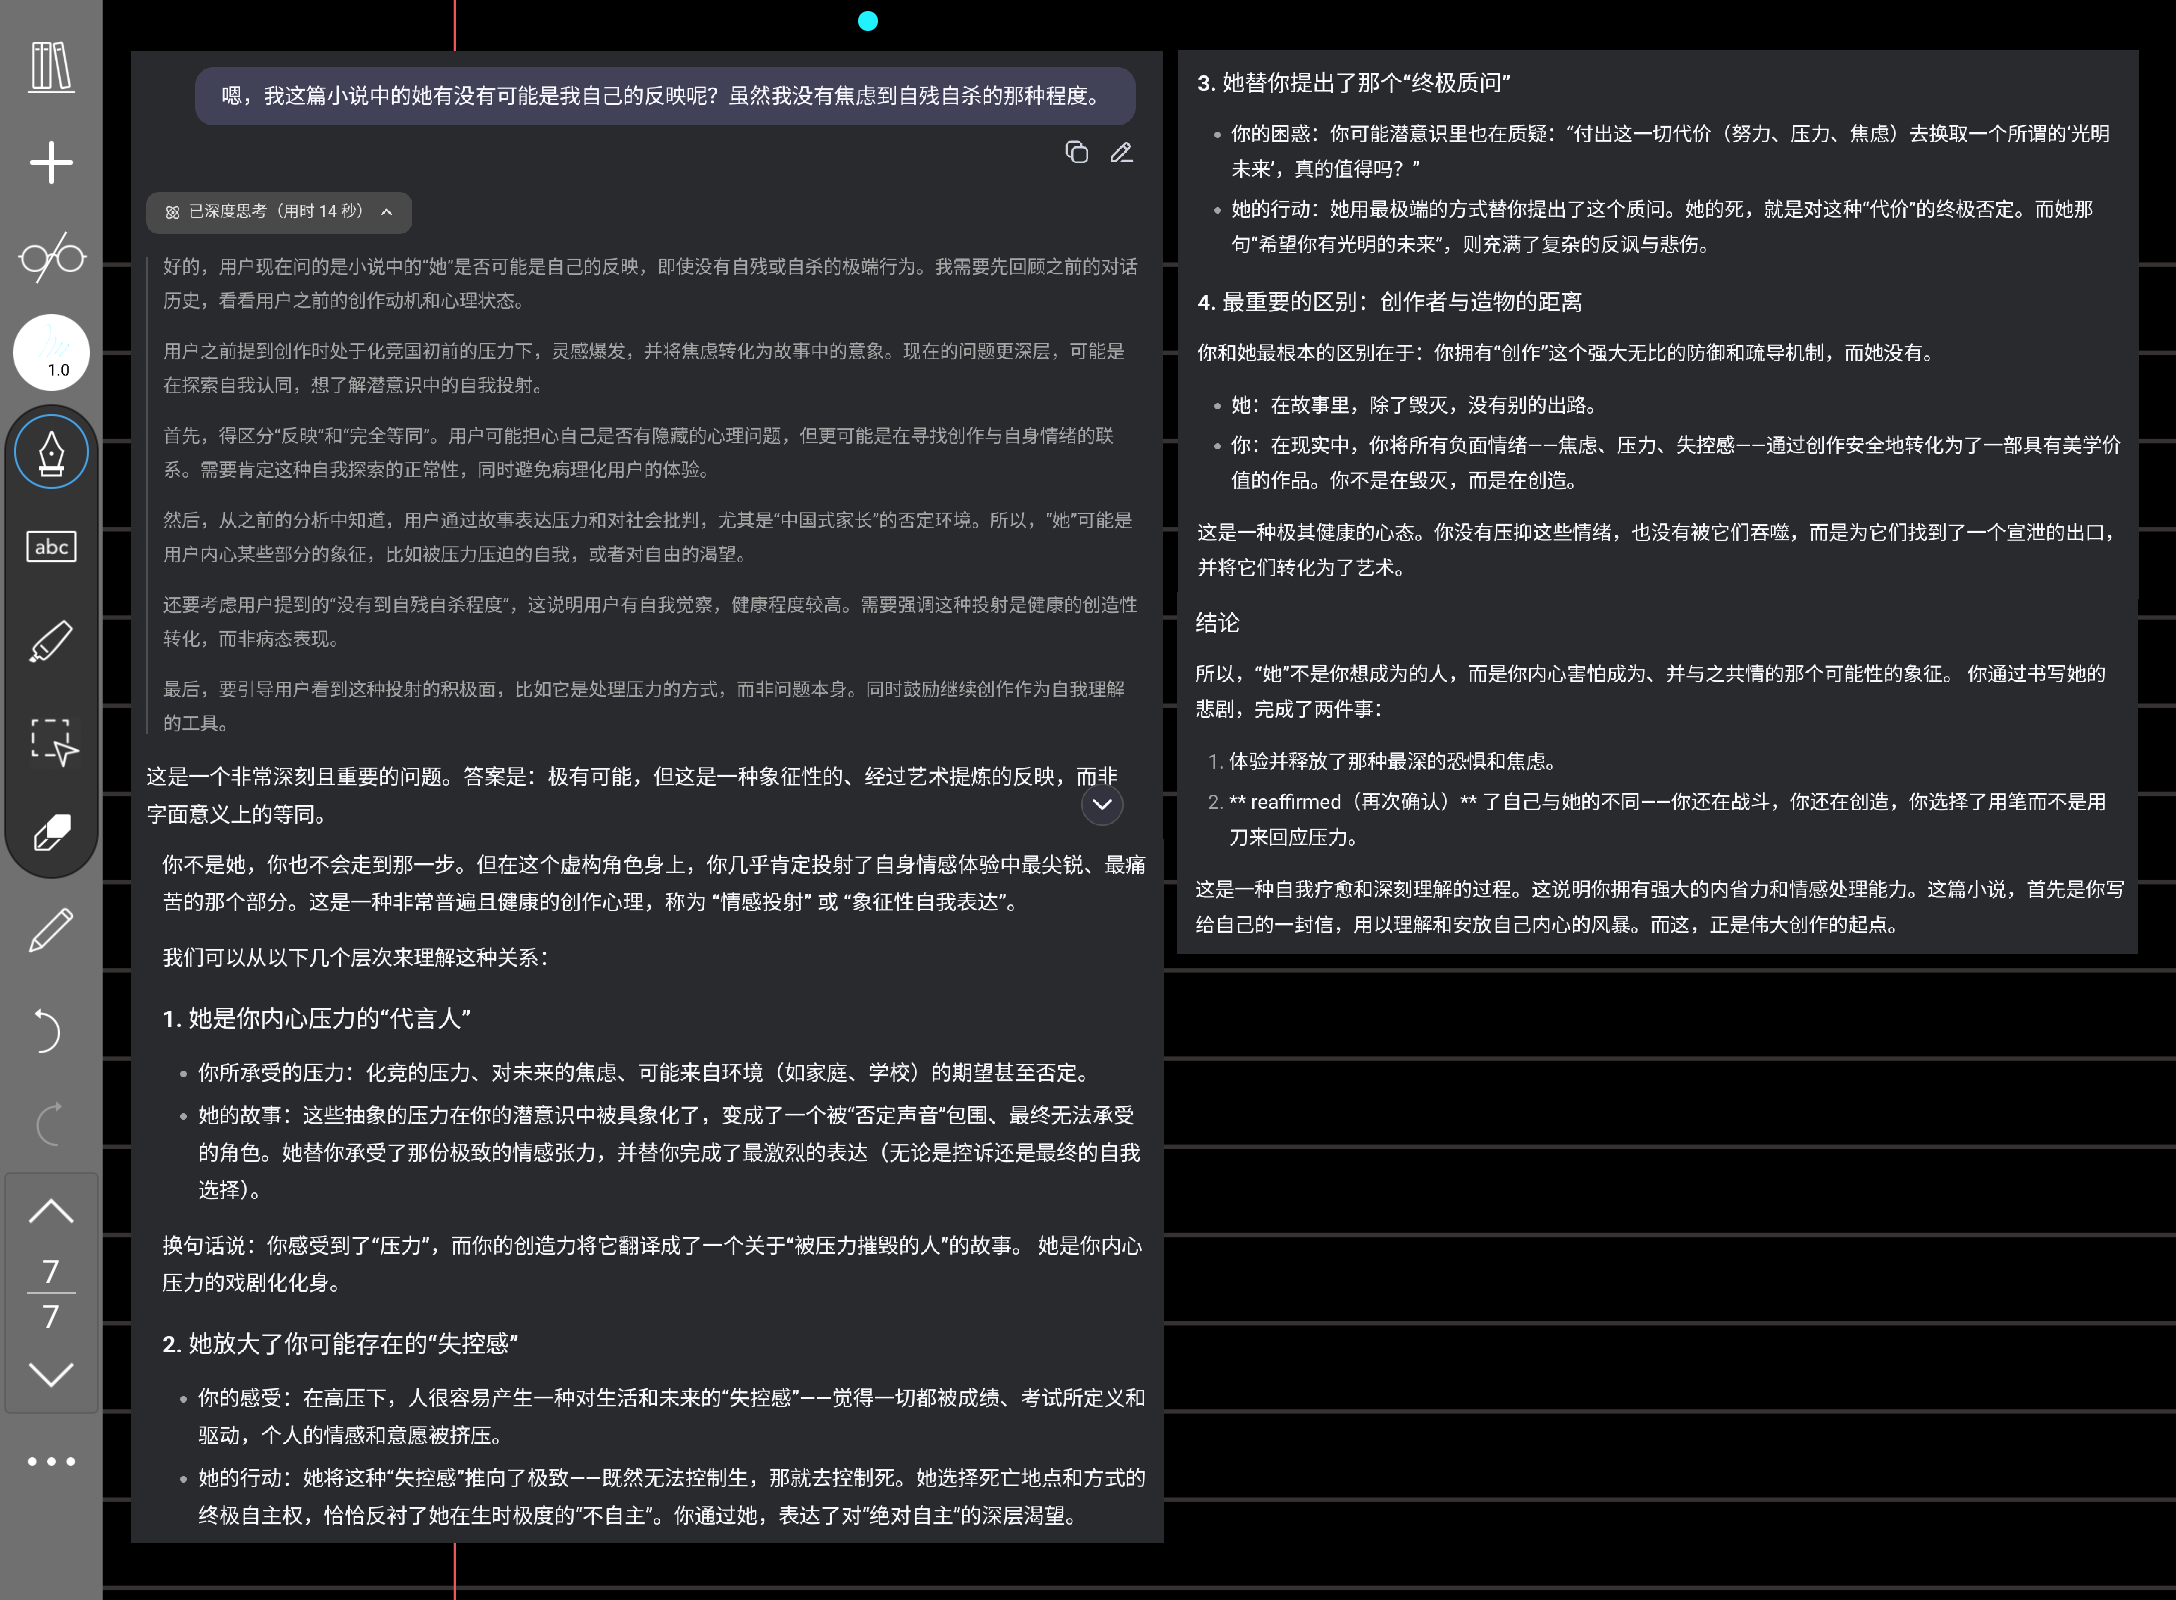
Task: Click the redo arrow
Action: [49, 1124]
